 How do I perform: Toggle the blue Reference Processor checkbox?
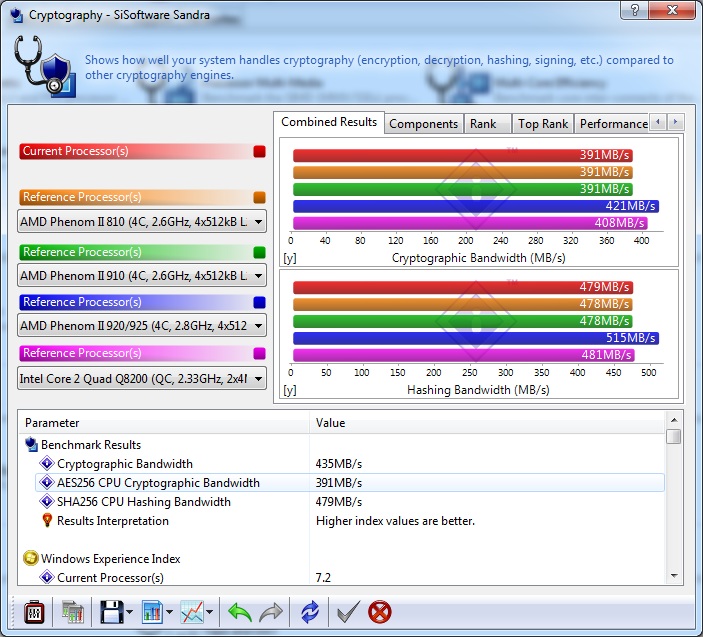(x=259, y=303)
